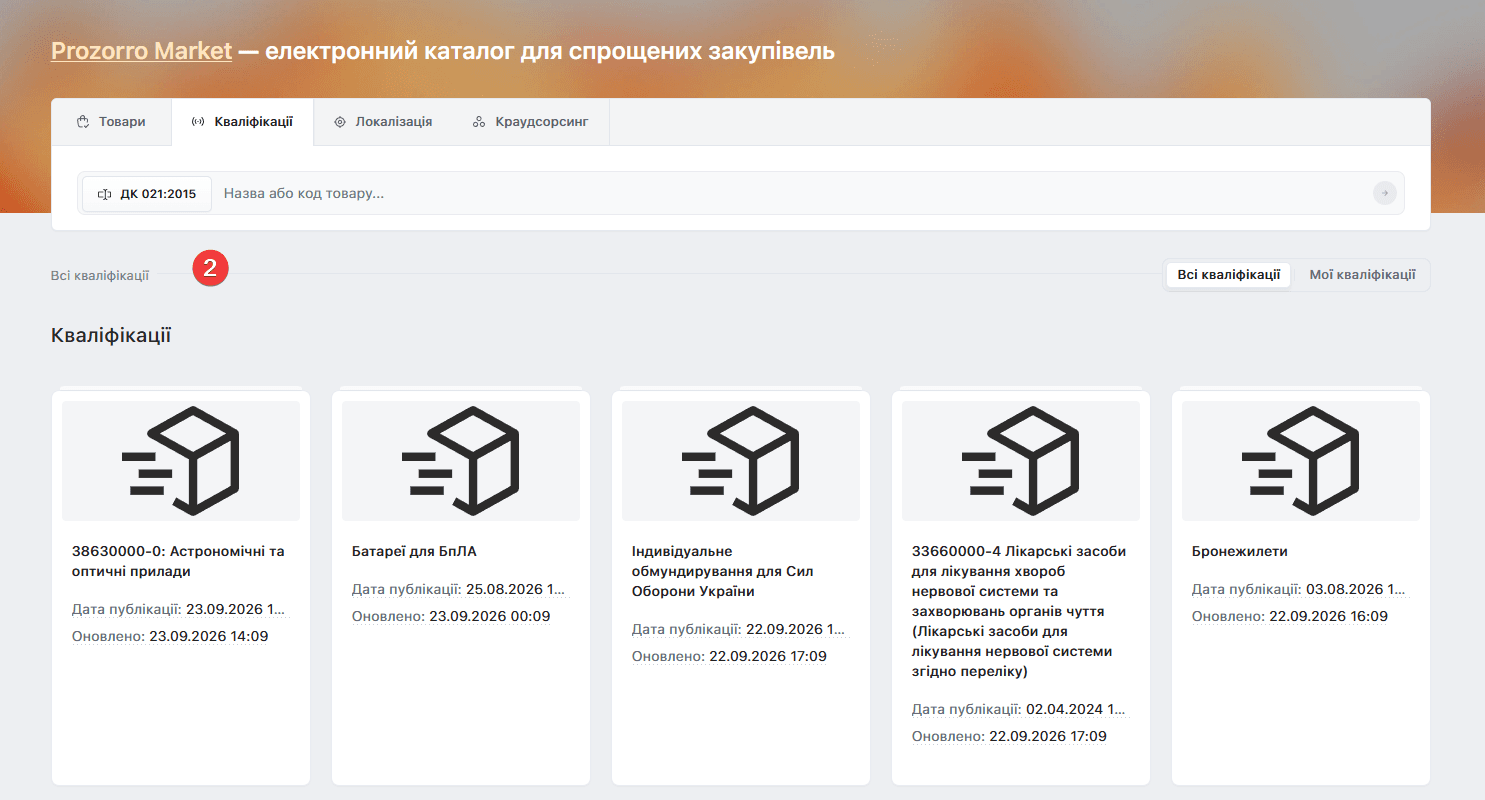Click the Кваліфікації section heading
This screenshot has width=1485, height=800.
pos(111,335)
